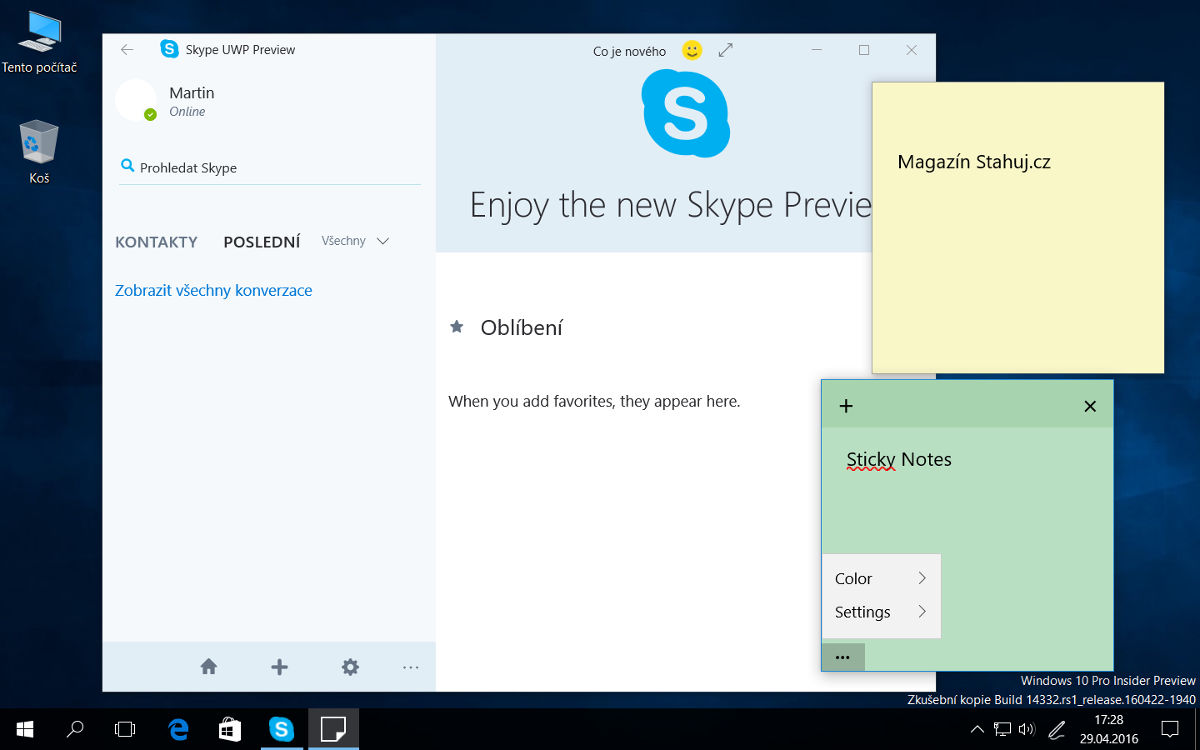The width and height of the screenshot is (1200, 750).
Task: Click the Magazín Stahuj.cz text in yellow note
Action: [974, 162]
